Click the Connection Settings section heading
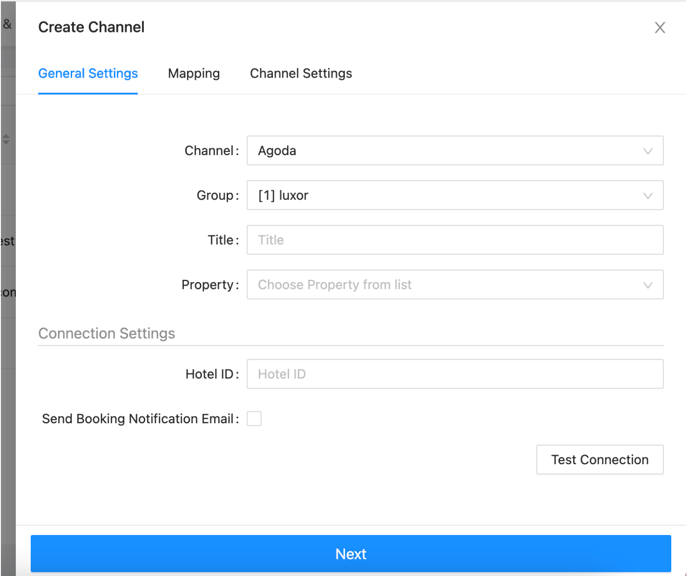The height and width of the screenshot is (576, 688). [x=107, y=333]
